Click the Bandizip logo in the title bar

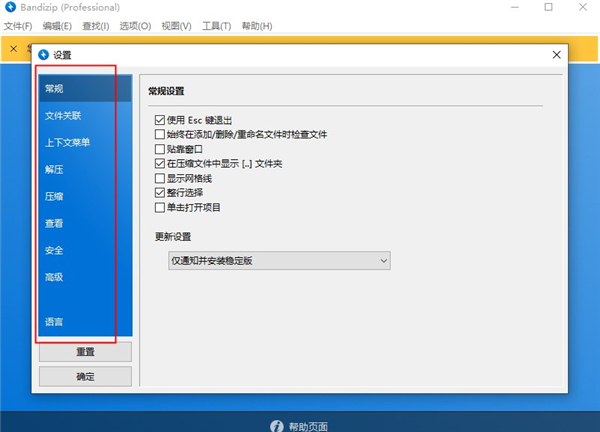click(10, 7)
